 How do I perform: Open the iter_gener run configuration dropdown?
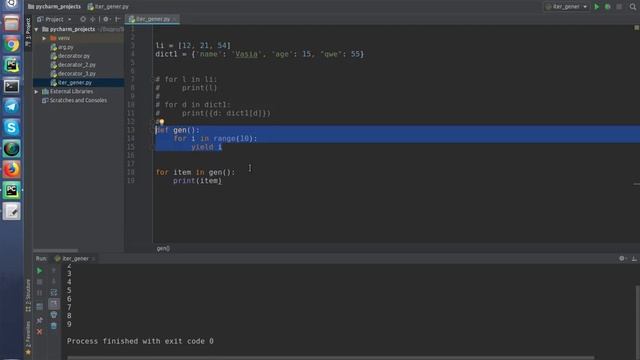point(566,7)
